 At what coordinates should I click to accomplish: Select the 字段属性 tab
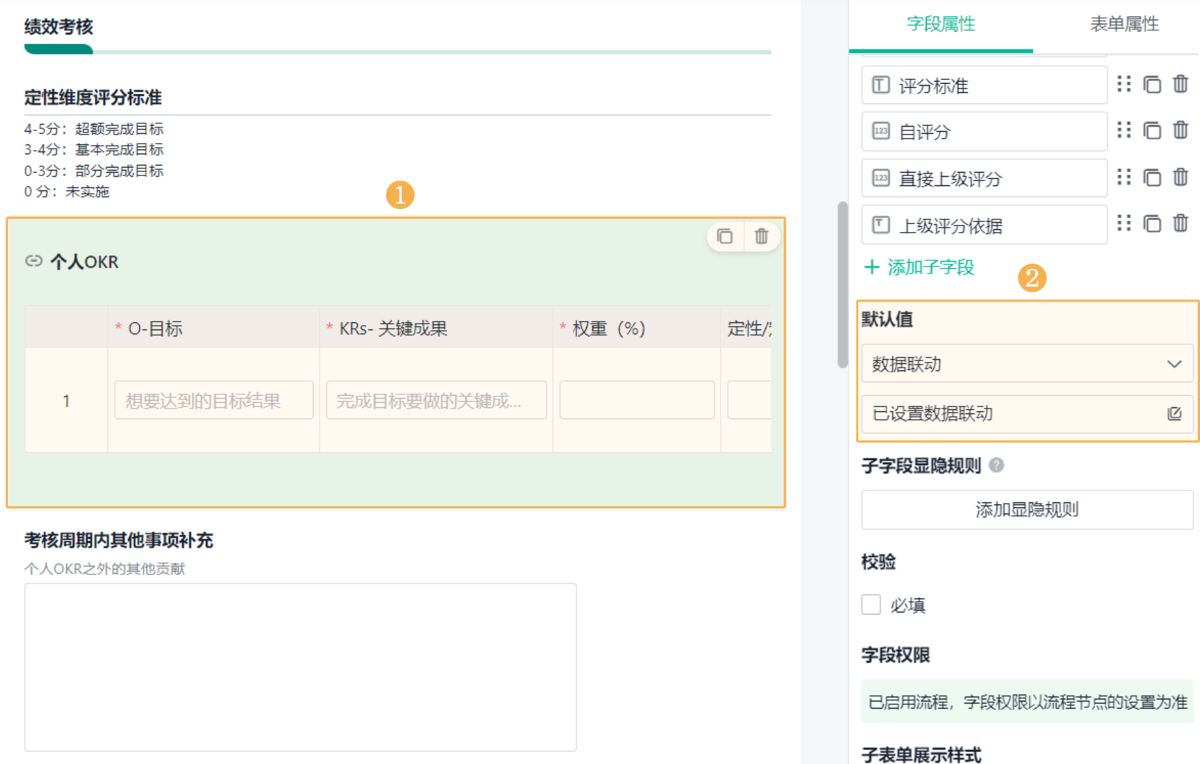pos(940,25)
